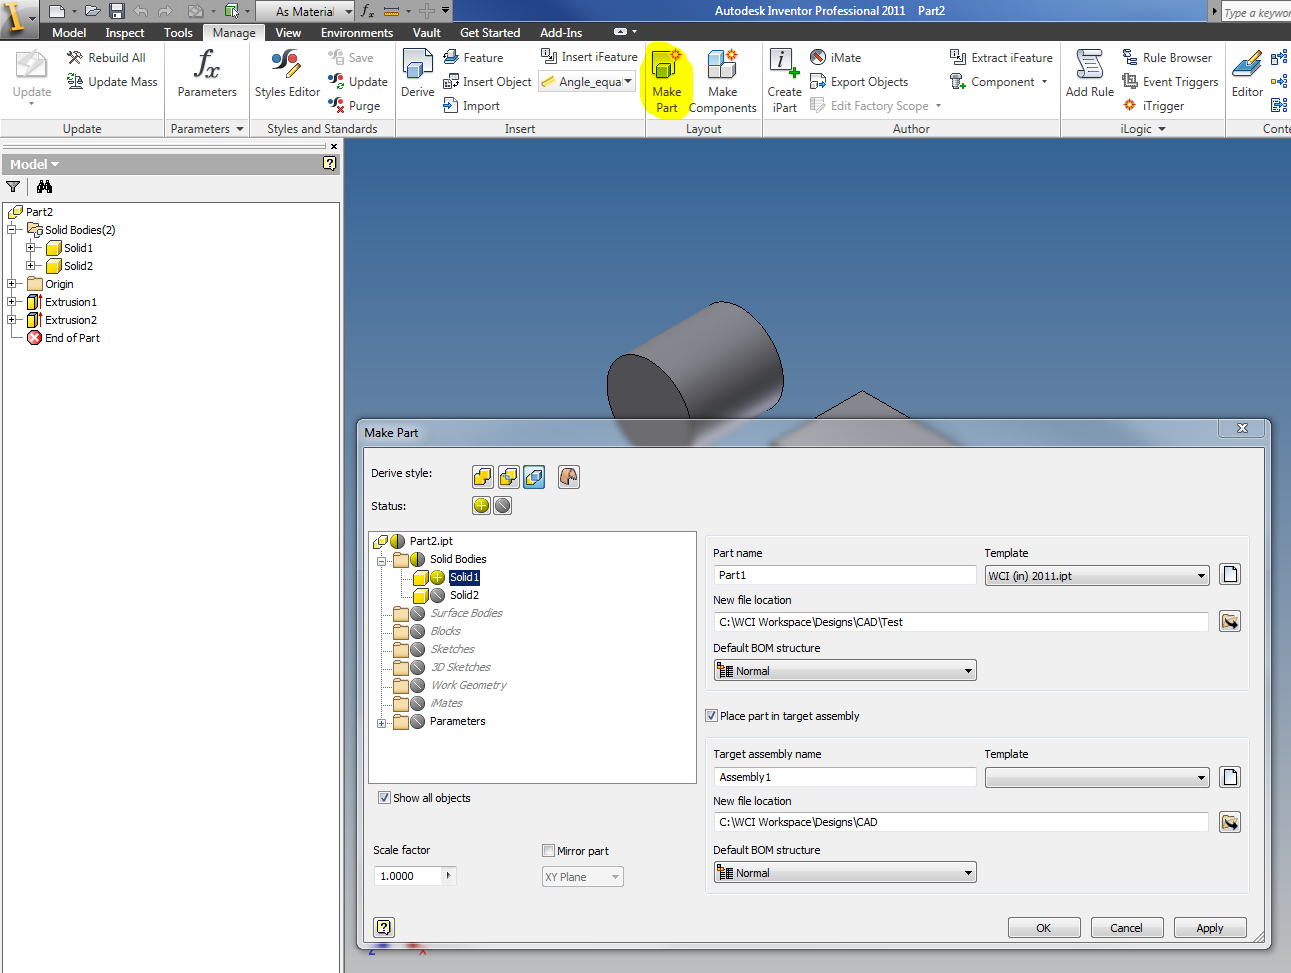Collapse Solid Bodies in the Make Part tree
The height and width of the screenshot is (973, 1291).
click(x=381, y=560)
